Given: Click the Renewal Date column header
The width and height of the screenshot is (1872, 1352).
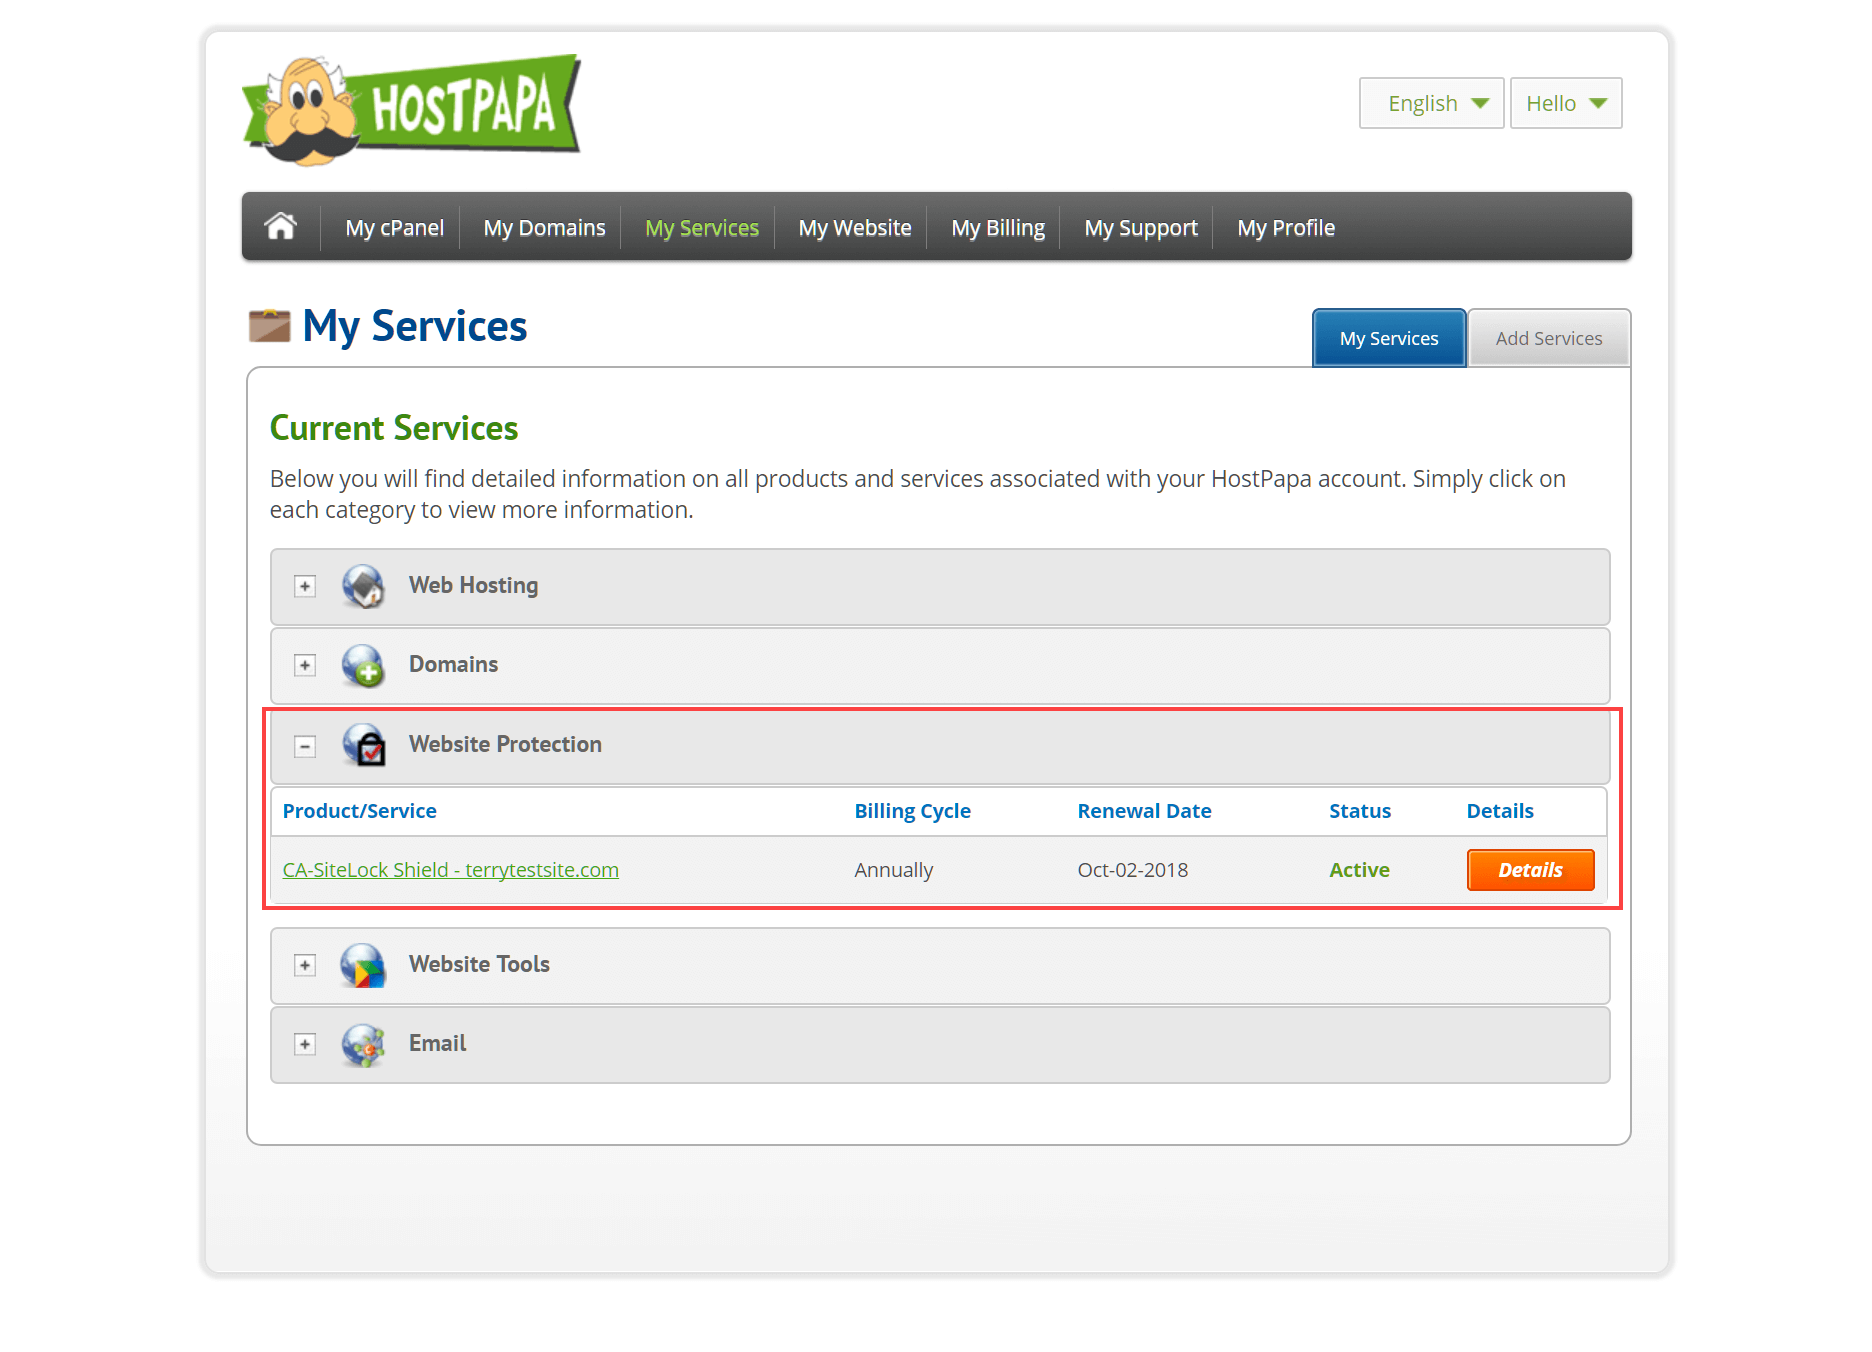Looking at the screenshot, I should point(1144,811).
